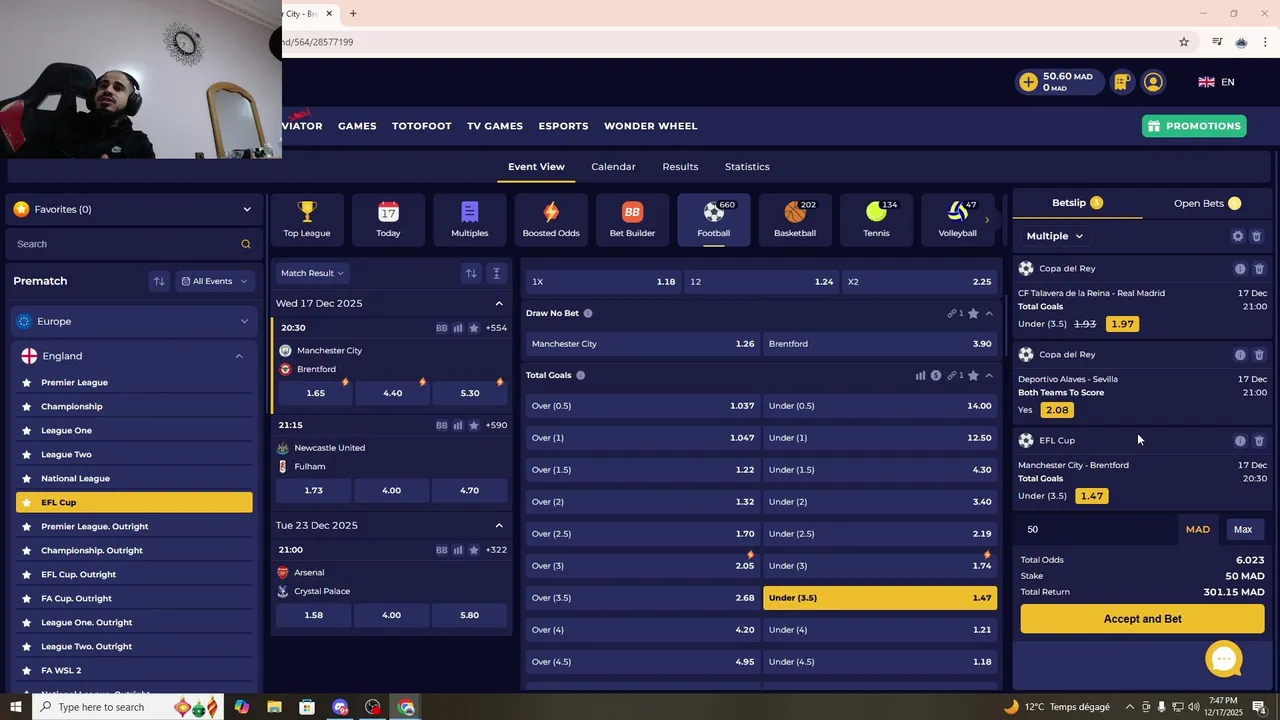Favorite the Newcastle United - Fulham match
Screen dimensions: 1280x720
474,425
